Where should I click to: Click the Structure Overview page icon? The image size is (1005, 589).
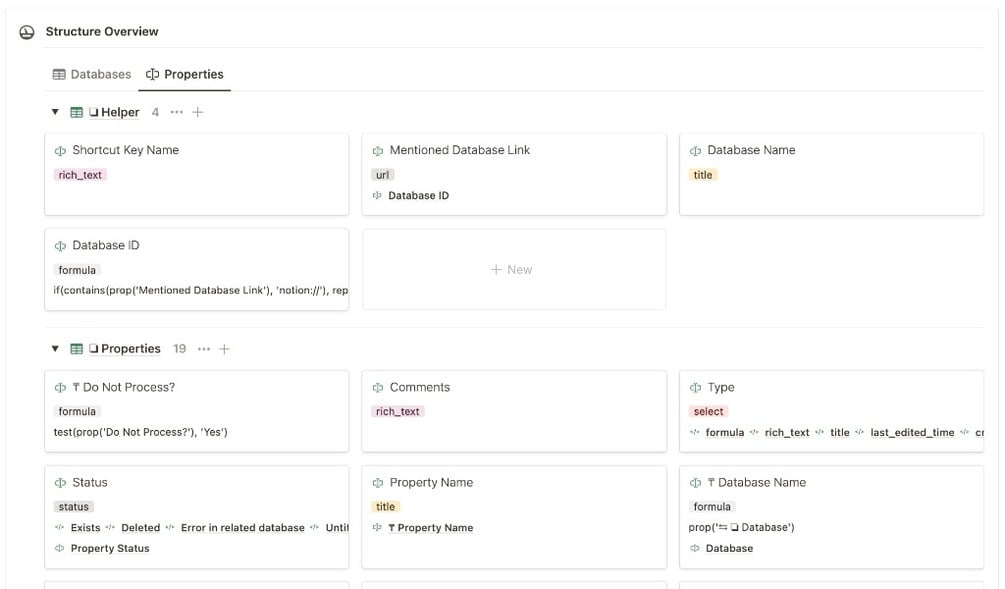coord(27,32)
